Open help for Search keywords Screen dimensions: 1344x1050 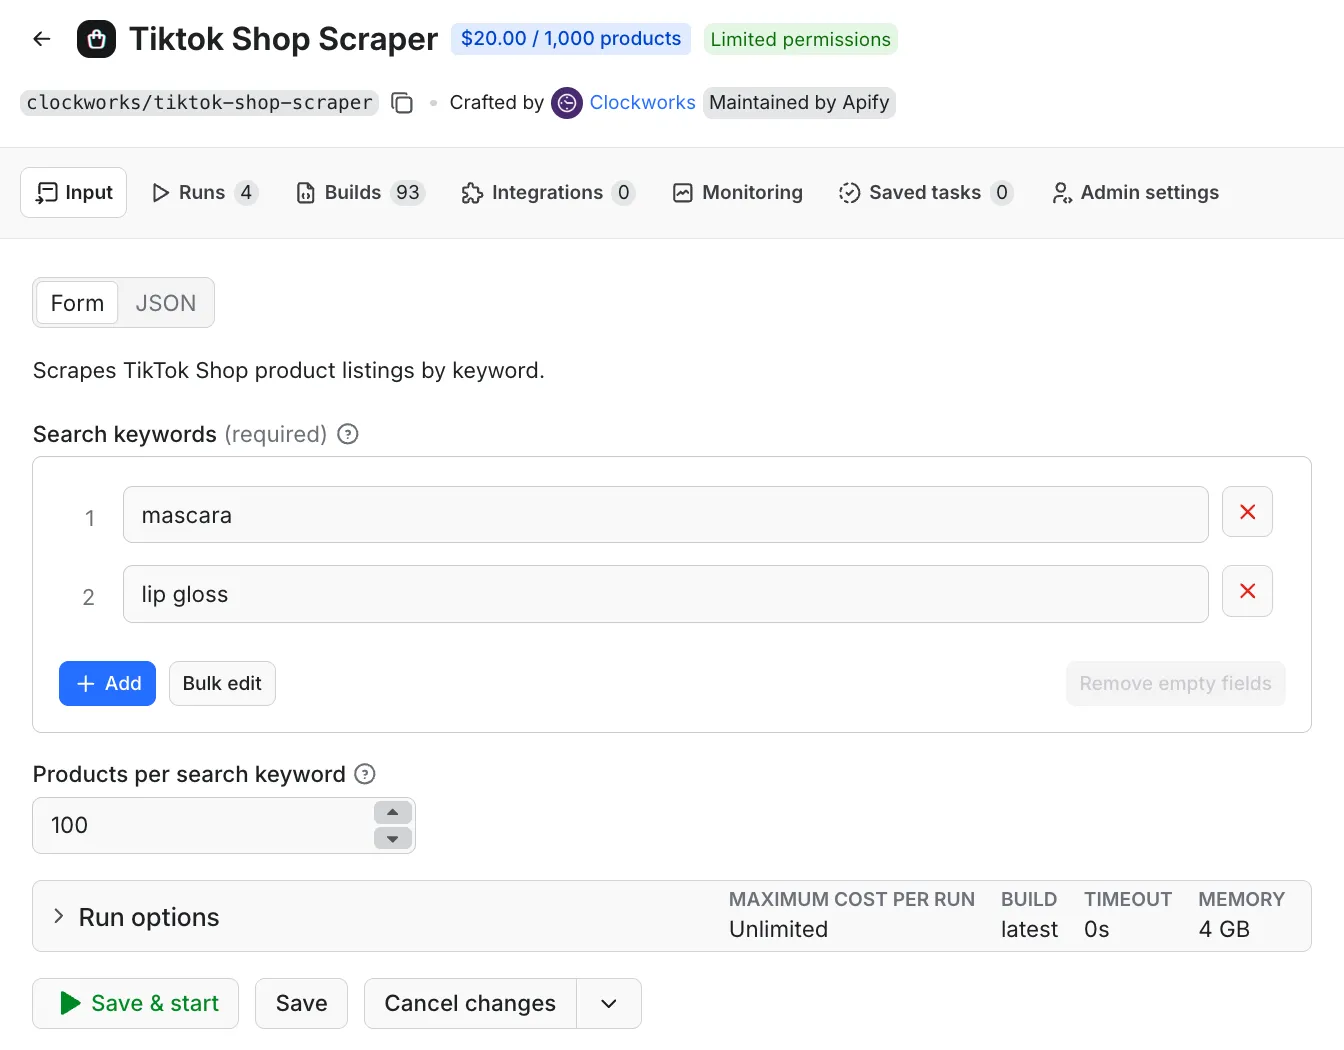coord(348,434)
